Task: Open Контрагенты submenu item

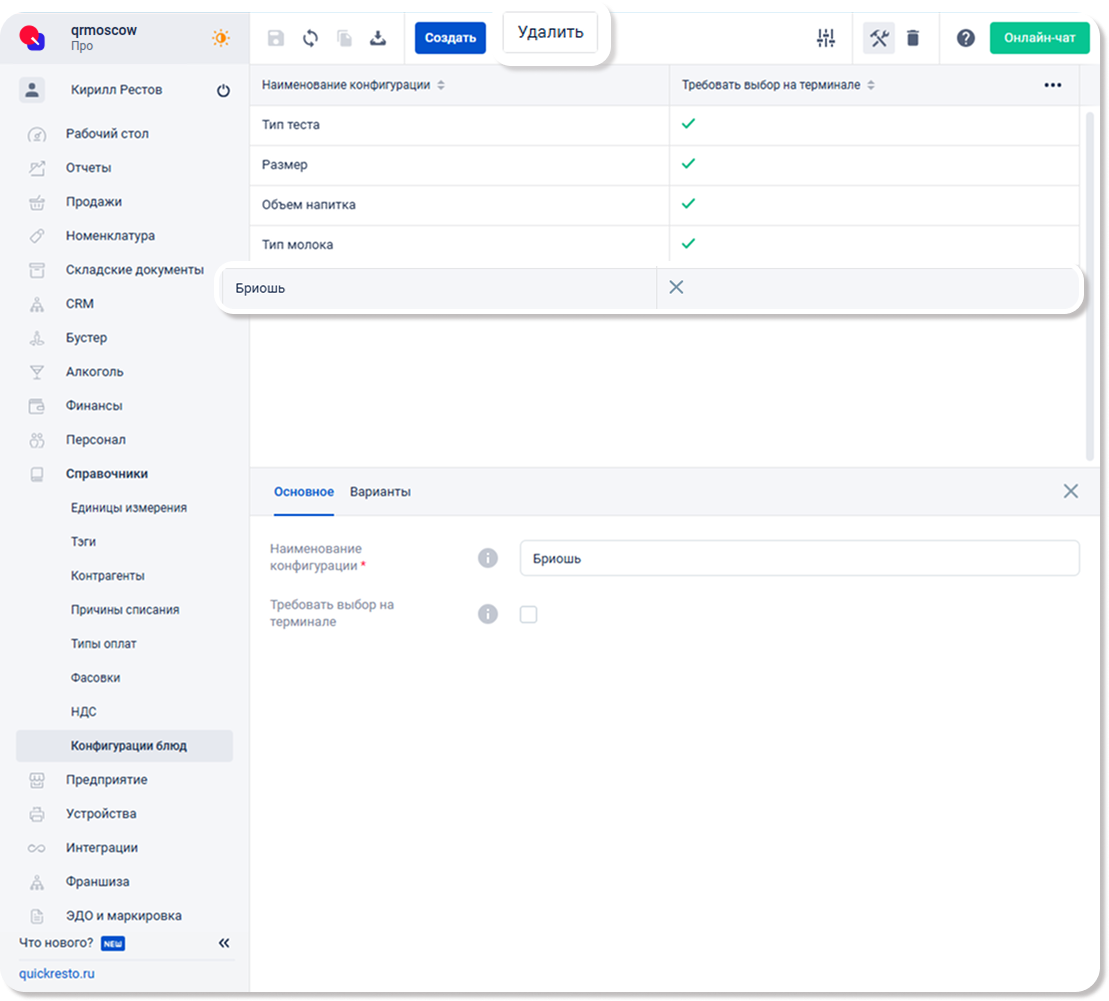Action: pyautogui.click(x=108, y=575)
